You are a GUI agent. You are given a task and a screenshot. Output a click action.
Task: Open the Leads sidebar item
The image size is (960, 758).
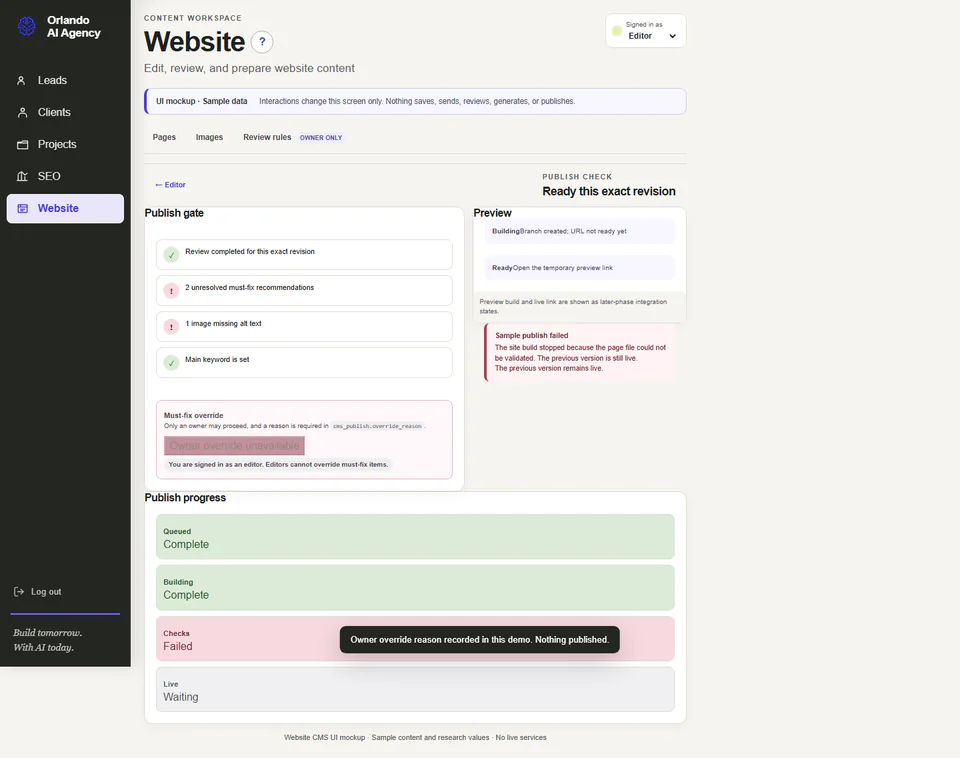(x=65, y=80)
